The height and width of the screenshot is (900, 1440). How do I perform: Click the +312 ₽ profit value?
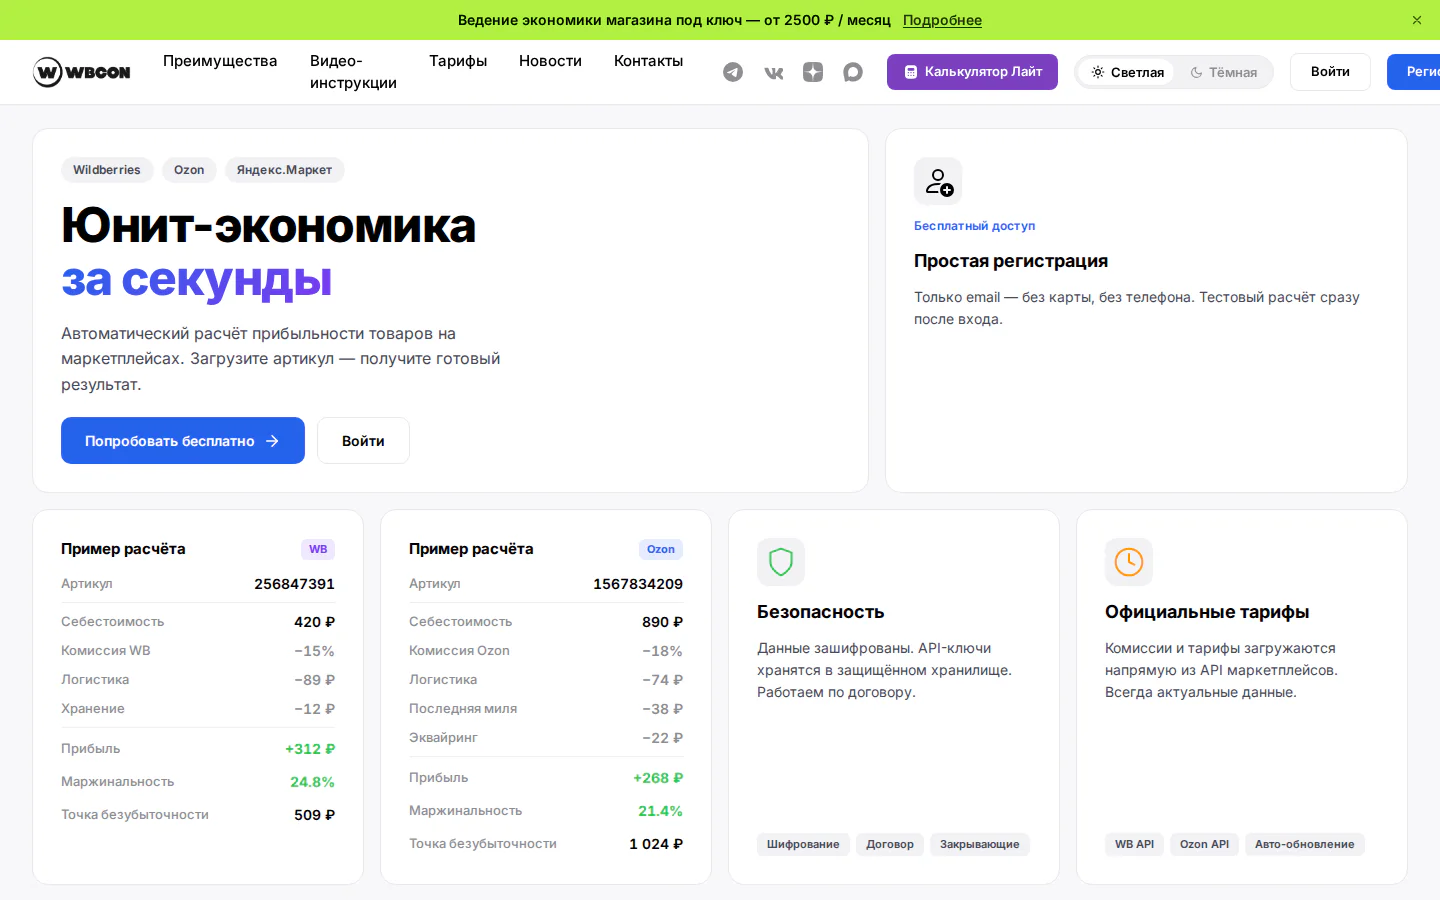pyautogui.click(x=310, y=749)
